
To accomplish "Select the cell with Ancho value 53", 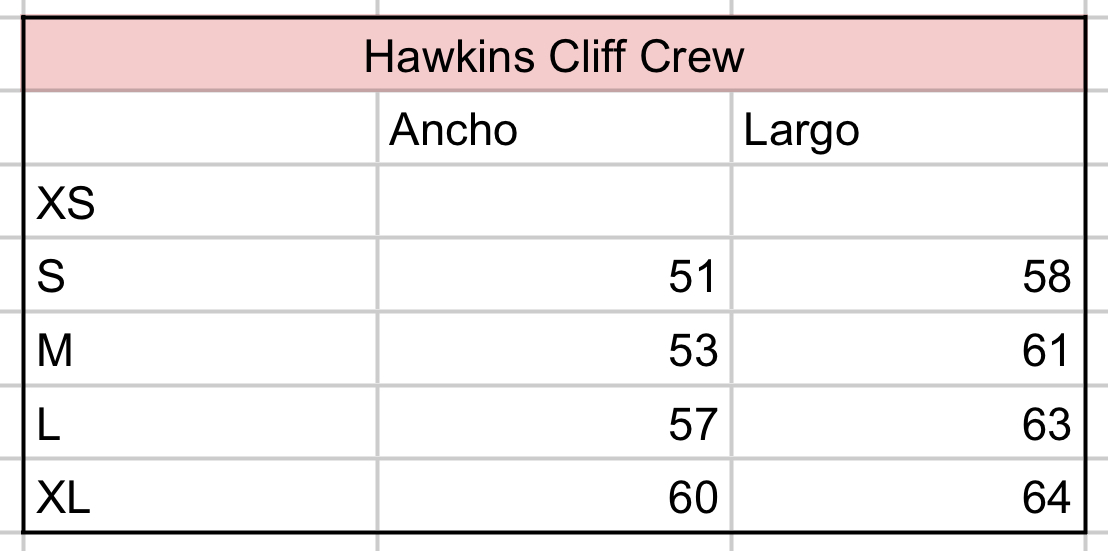I will point(554,350).
